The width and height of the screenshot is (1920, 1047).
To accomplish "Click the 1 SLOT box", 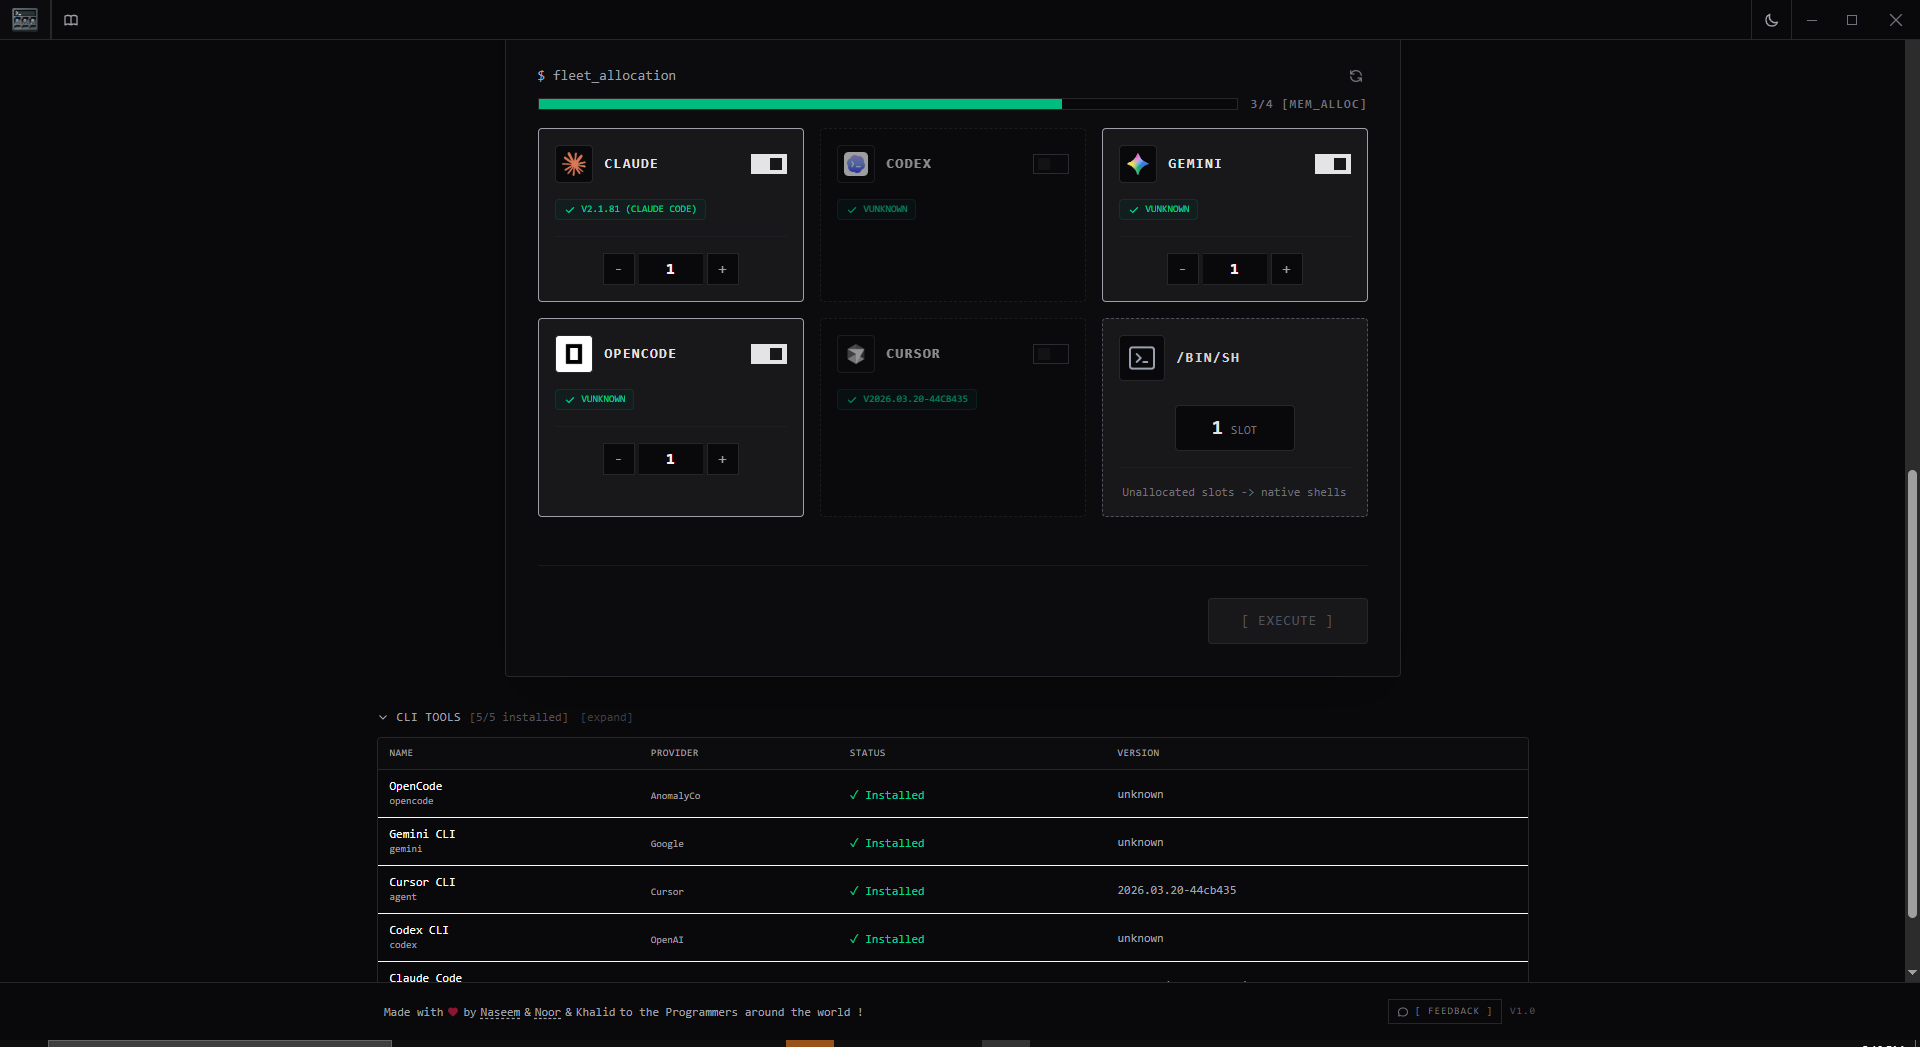I will pos(1235,428).
